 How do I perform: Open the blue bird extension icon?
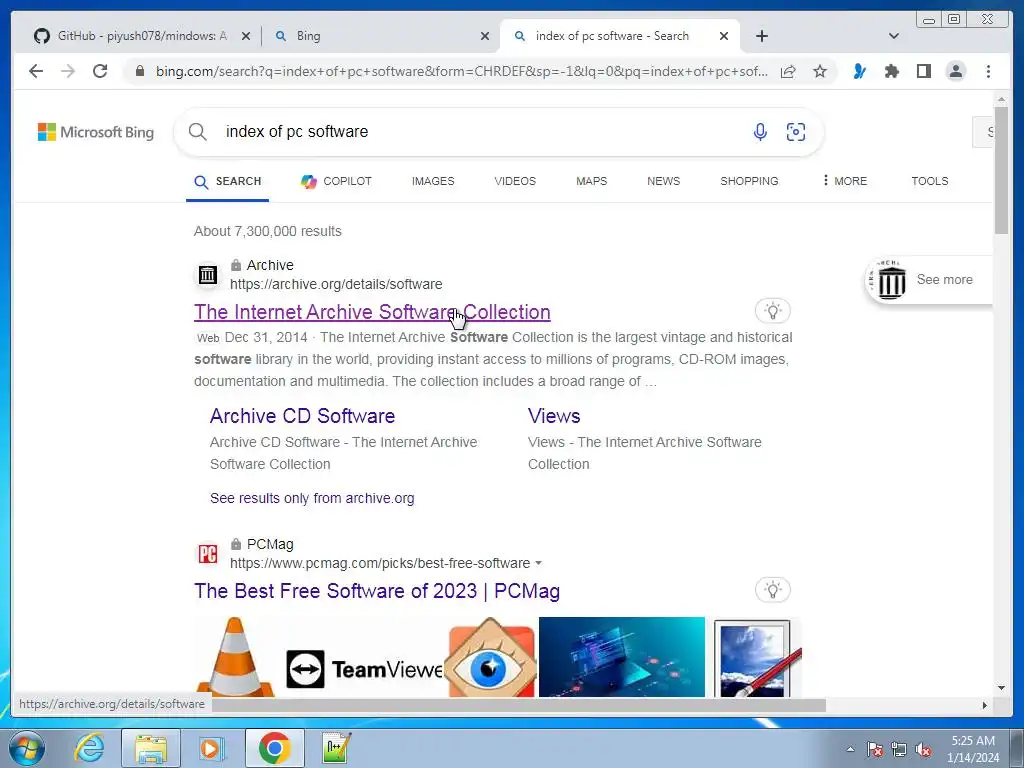(x=859, y=71)
